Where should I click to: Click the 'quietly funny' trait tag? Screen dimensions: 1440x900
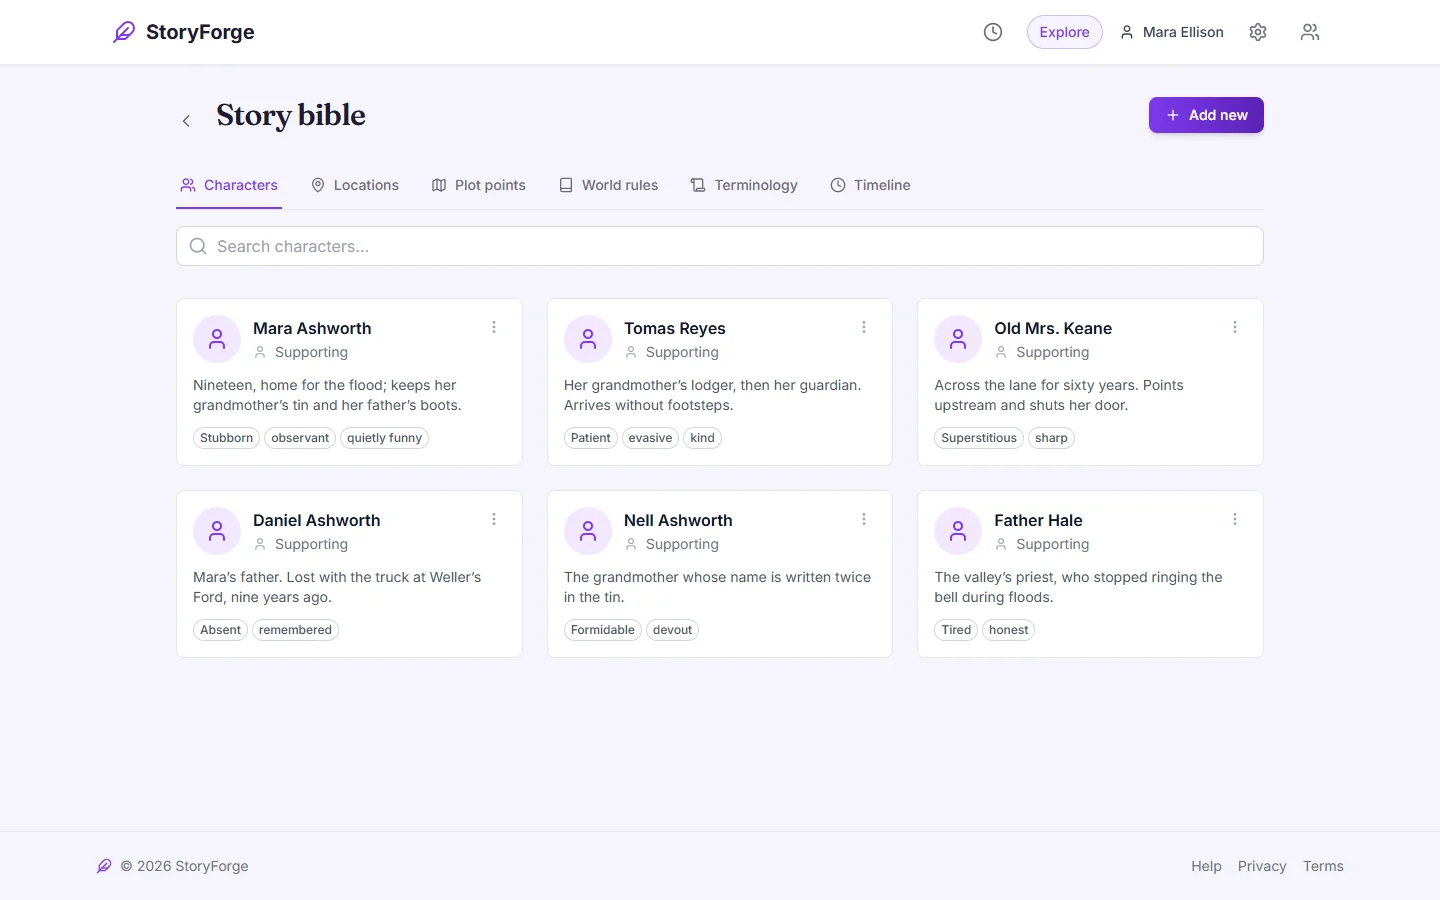384,438
